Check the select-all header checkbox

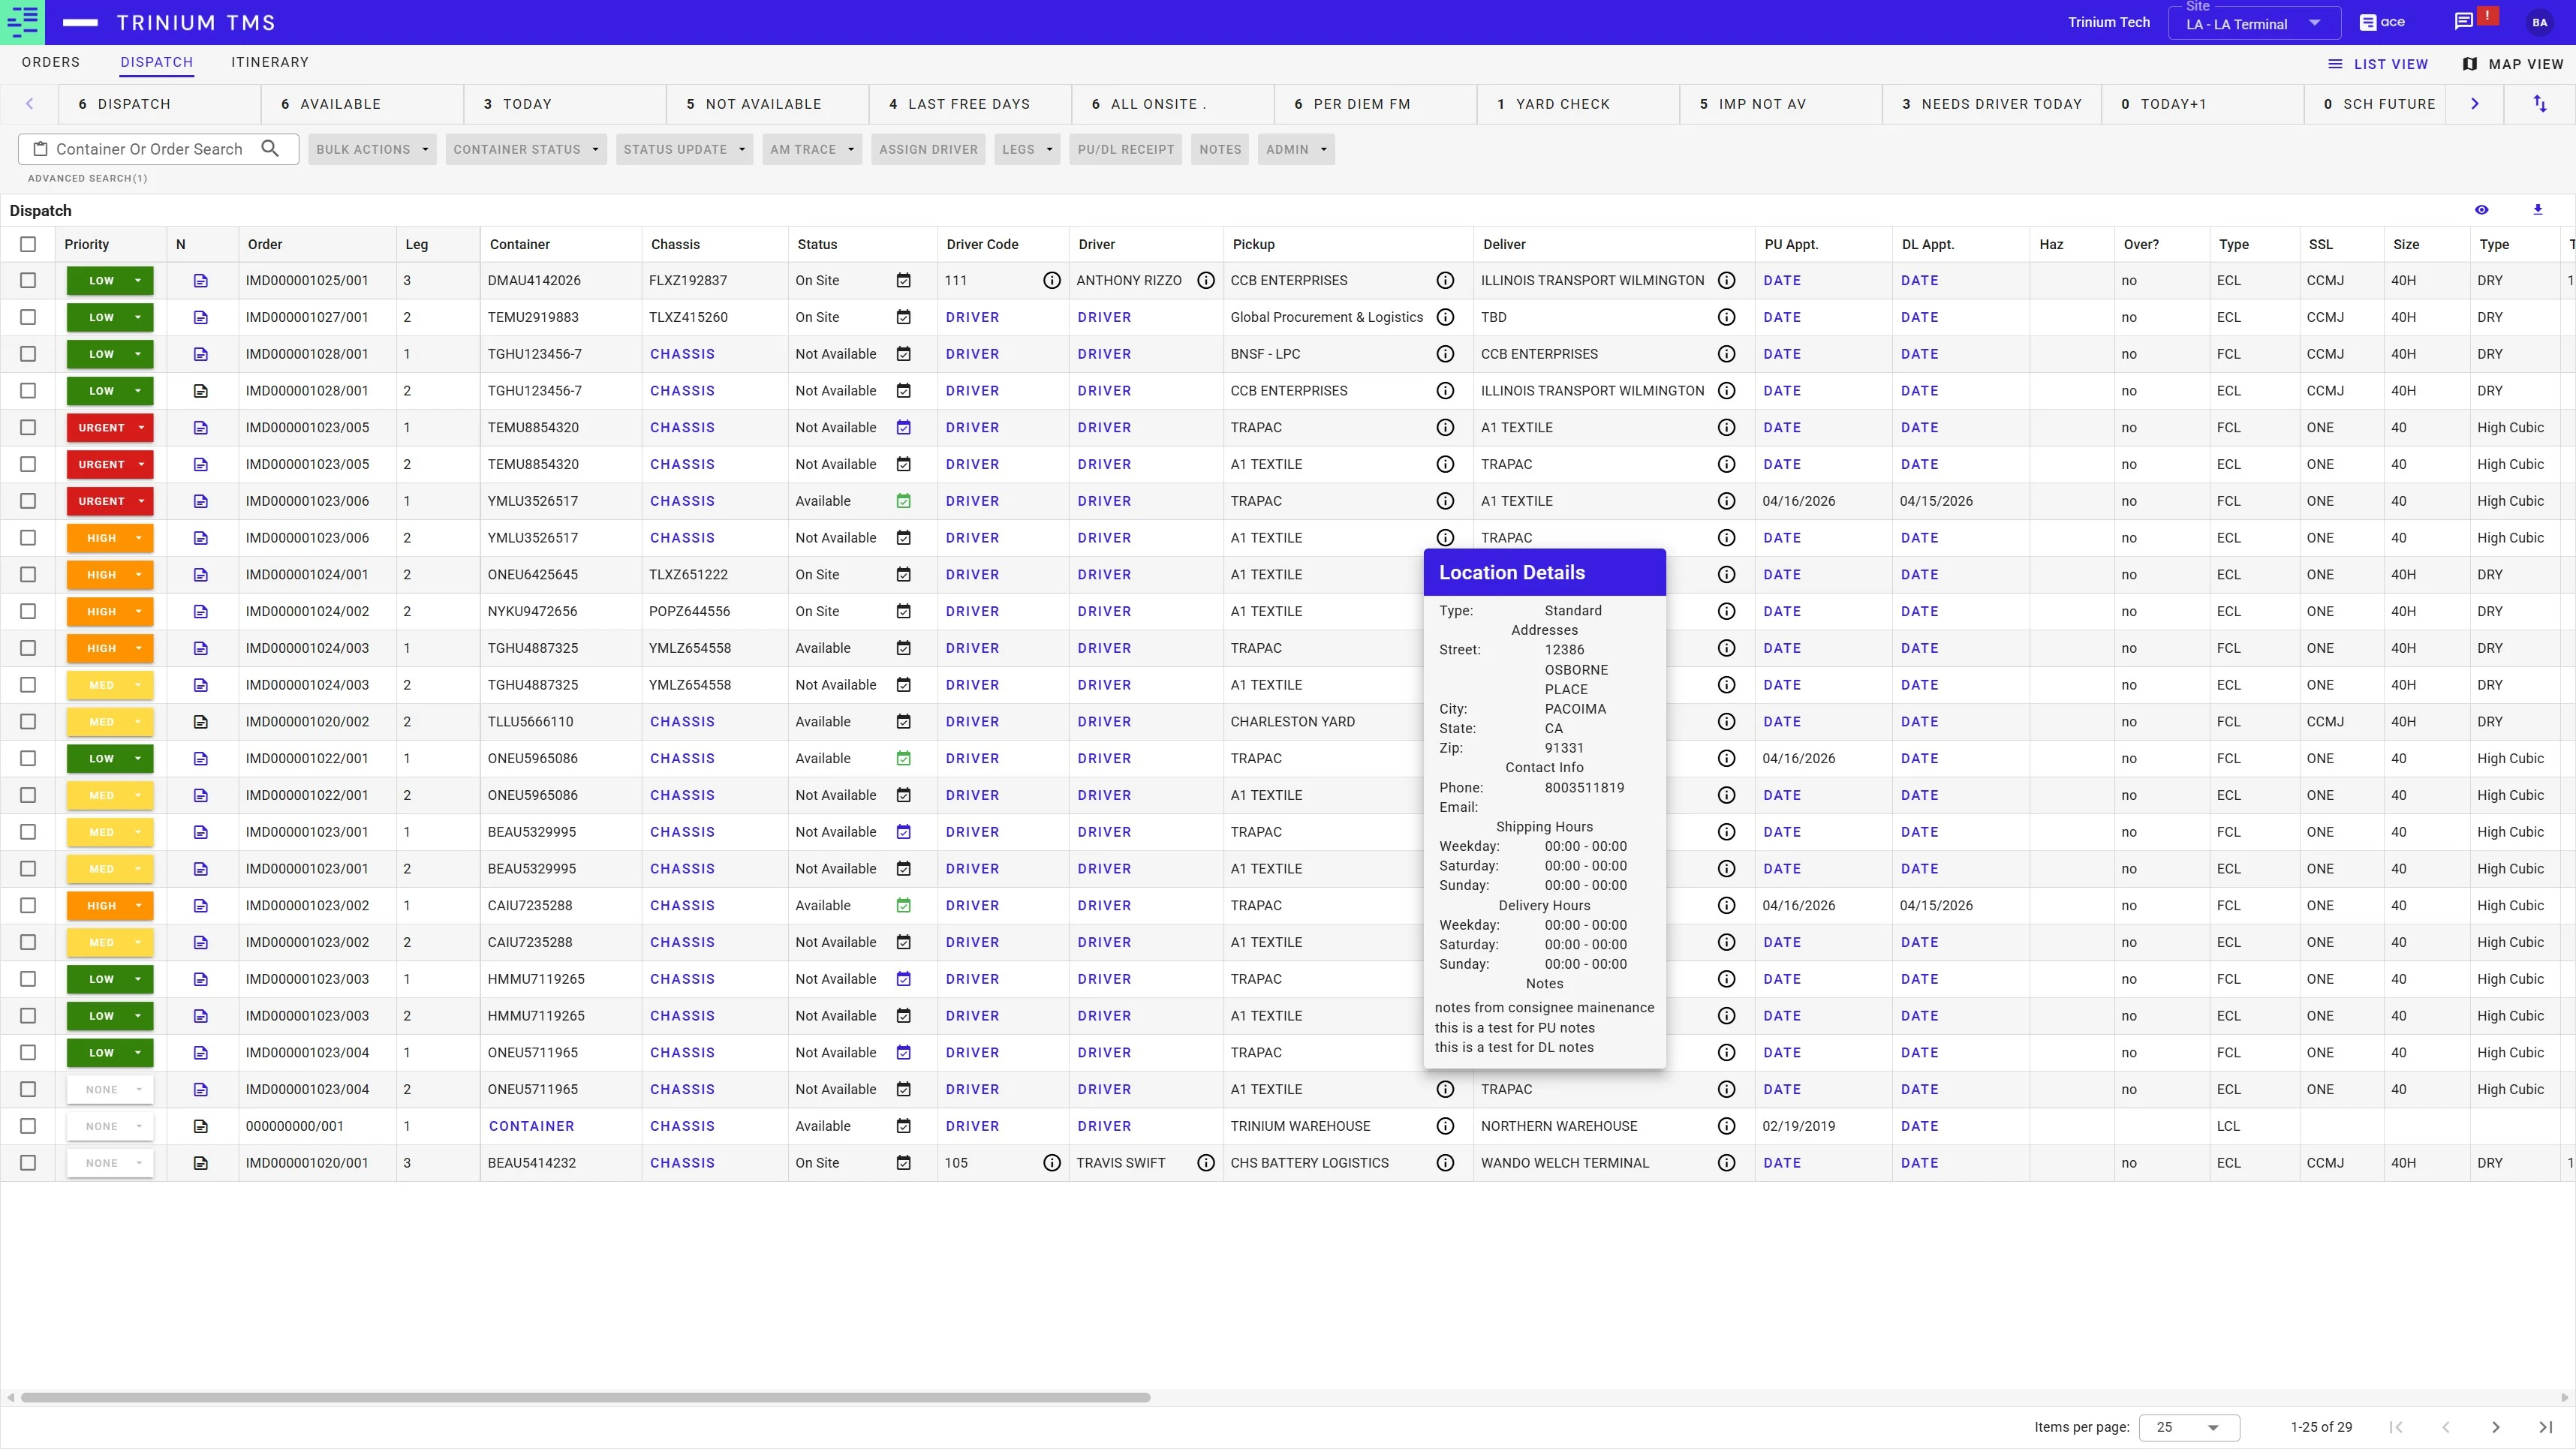28,244
